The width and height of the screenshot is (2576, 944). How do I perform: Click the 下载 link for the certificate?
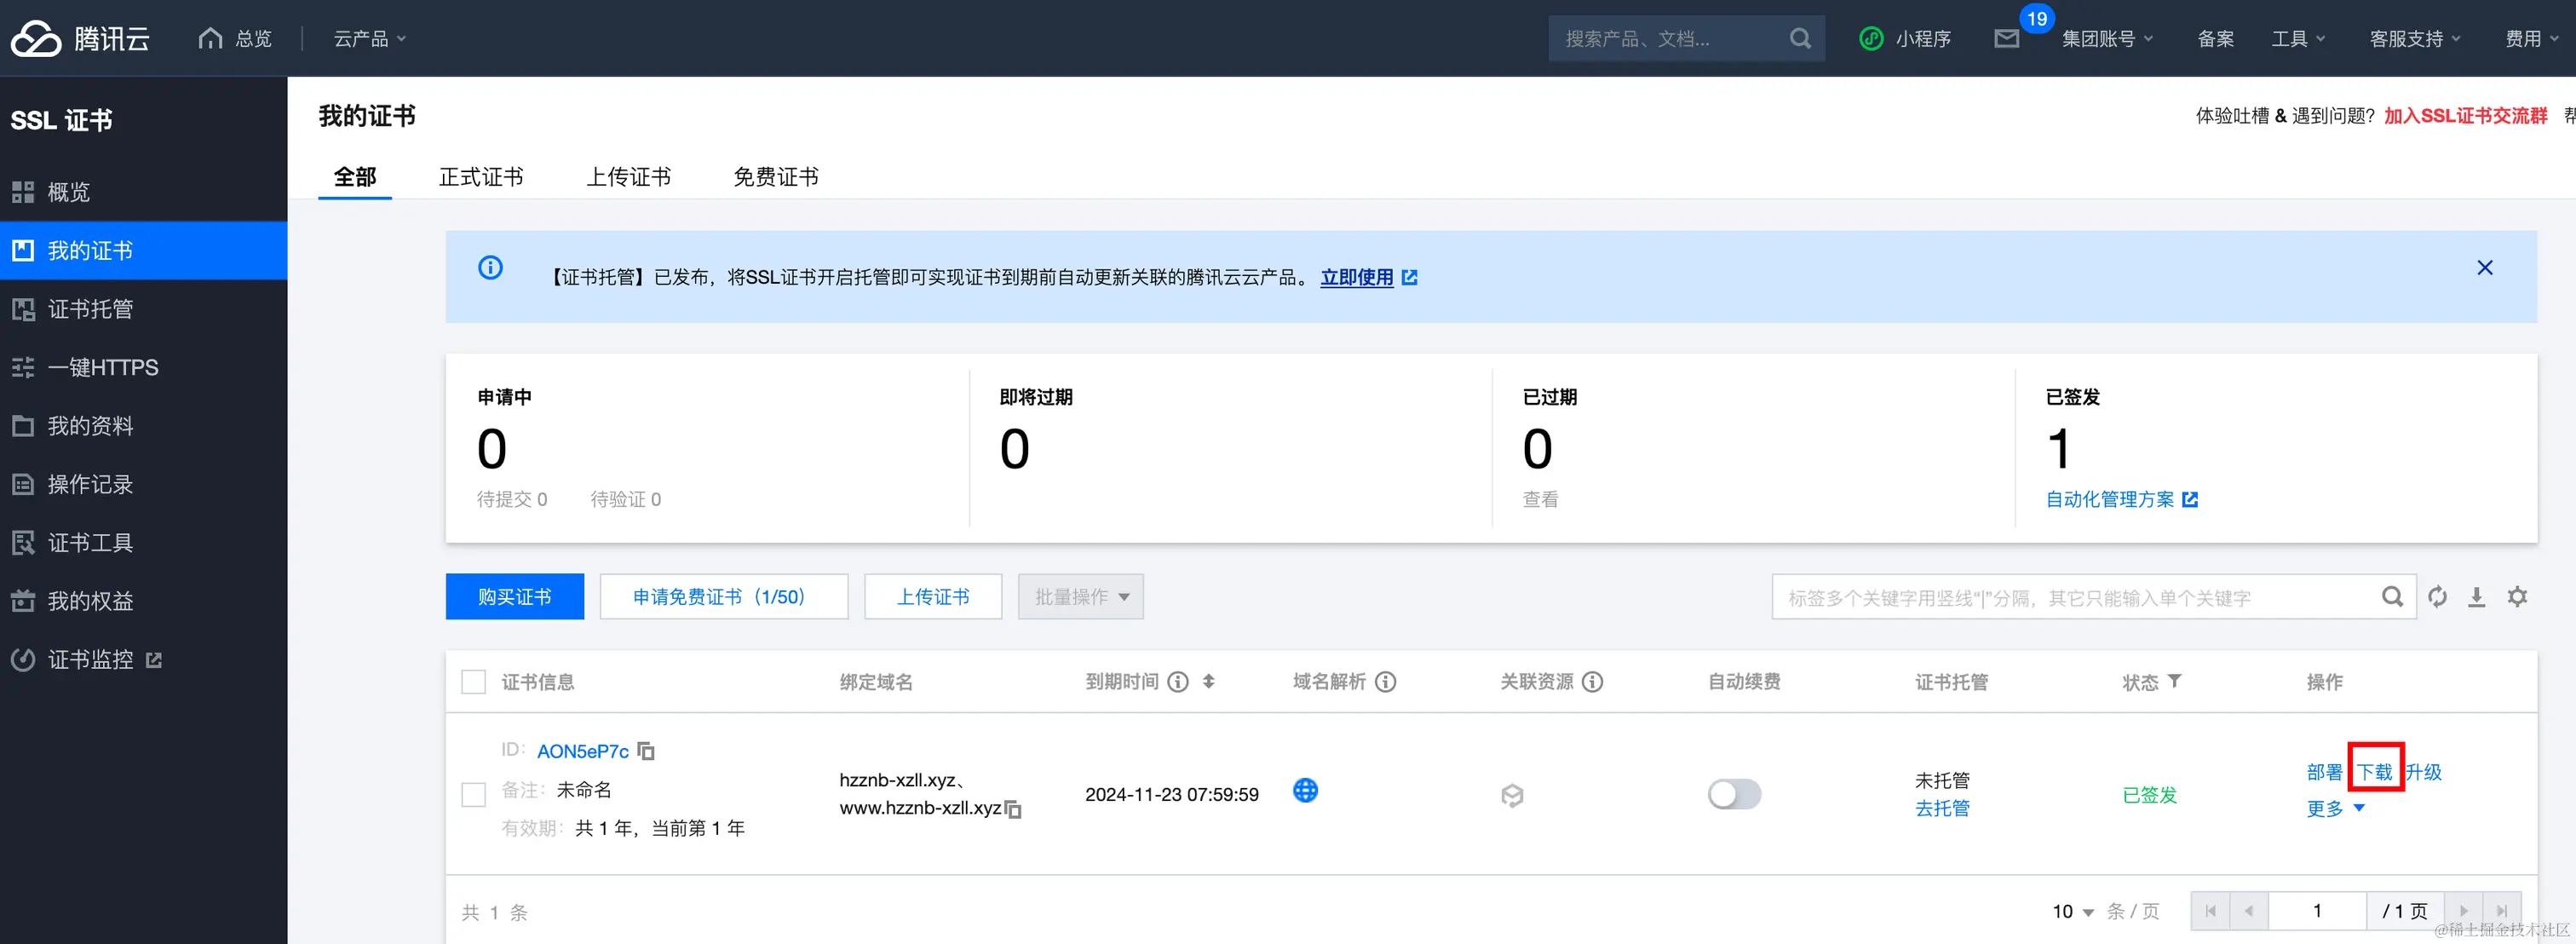2374,771
